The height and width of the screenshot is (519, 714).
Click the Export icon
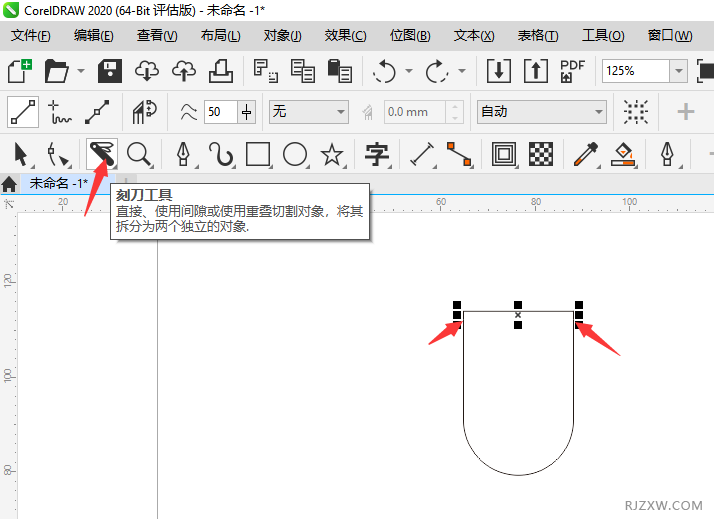point(536,71)
